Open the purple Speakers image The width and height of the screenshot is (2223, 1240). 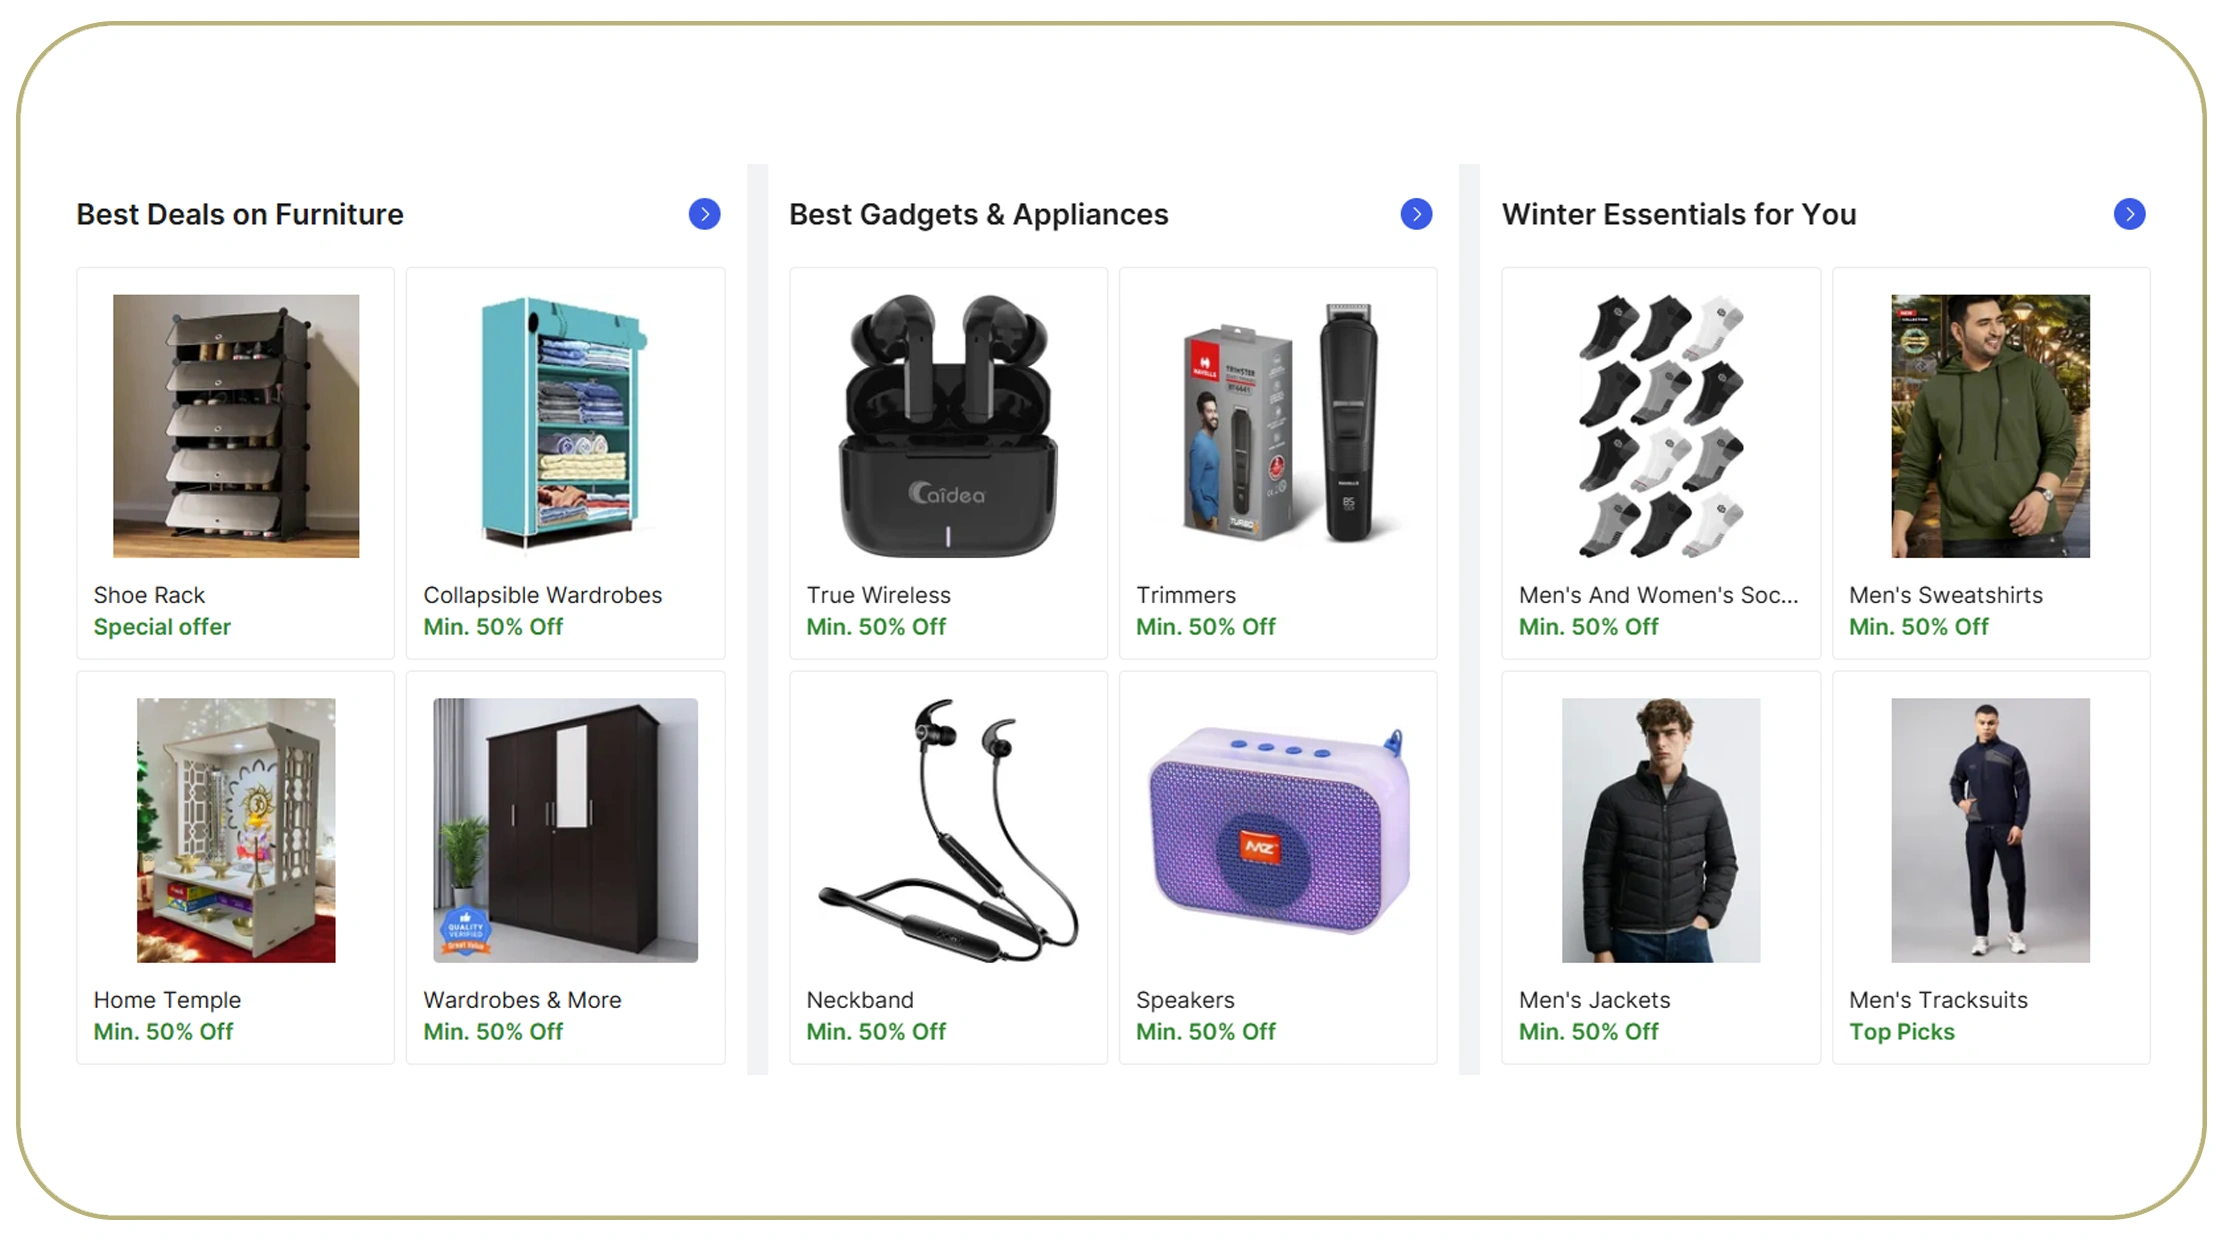pyautogui.click(x=1279, y=830)
